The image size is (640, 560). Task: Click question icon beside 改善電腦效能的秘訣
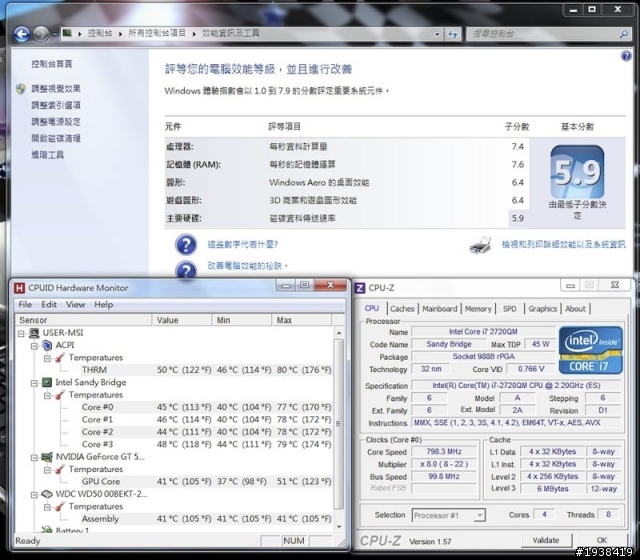click(x=186, y=269)
